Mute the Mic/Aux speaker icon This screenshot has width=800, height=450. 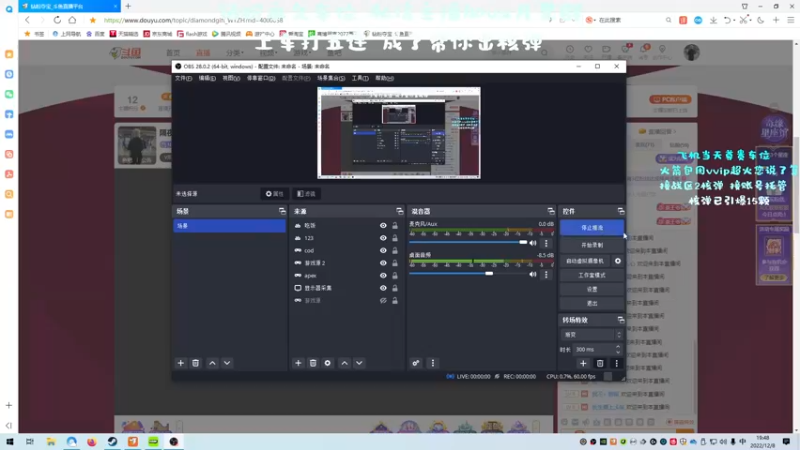[533, 243]
